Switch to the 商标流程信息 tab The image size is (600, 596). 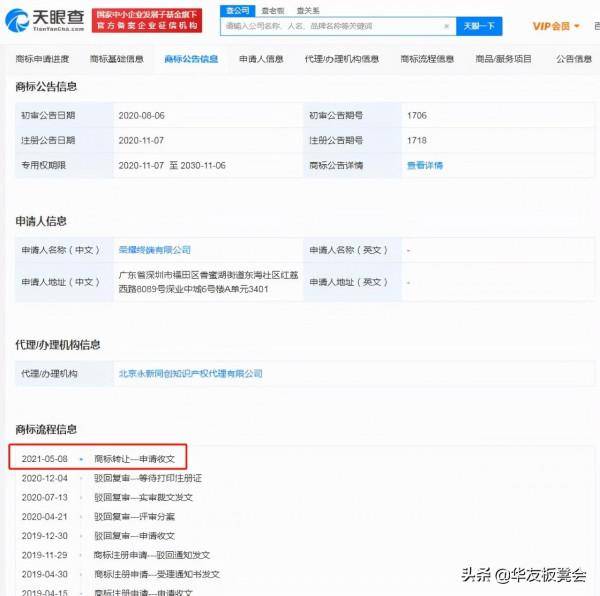click(427, 59)
